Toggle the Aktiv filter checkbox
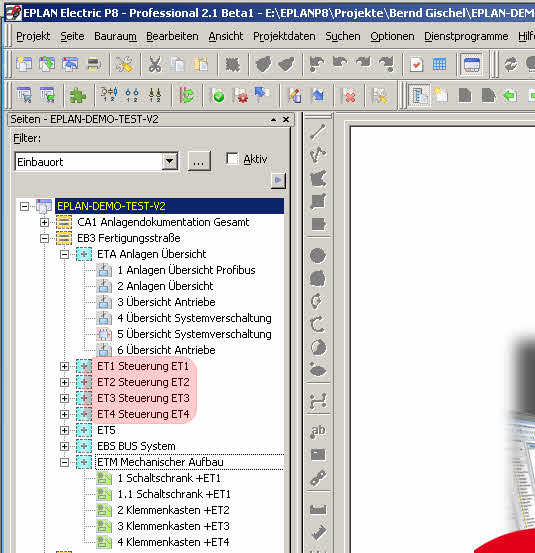Screen dimensions: 535x553 coord(232,159)
